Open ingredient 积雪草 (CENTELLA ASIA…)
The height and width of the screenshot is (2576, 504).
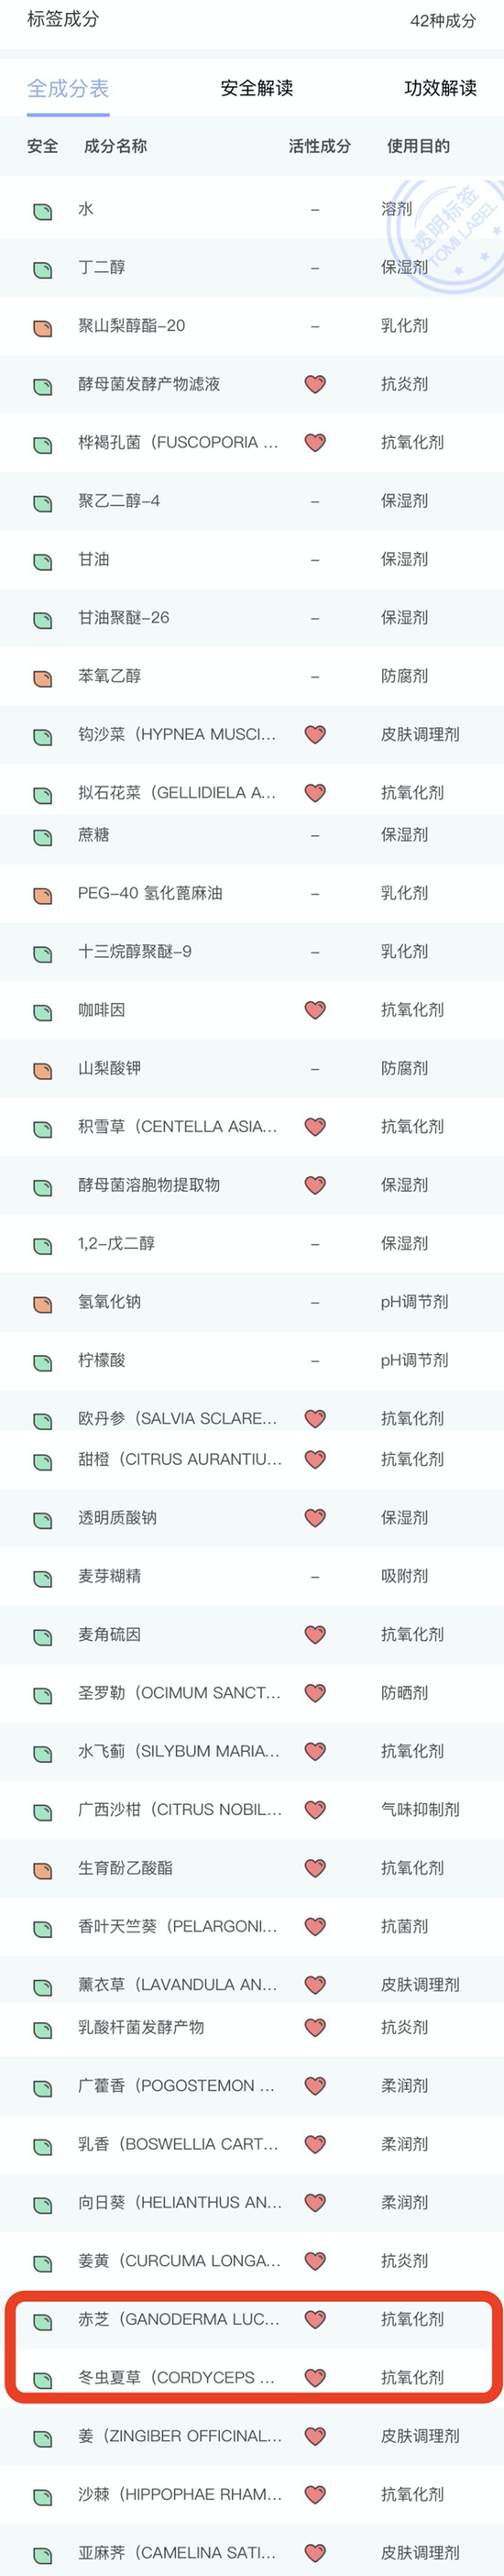[252, 1127]
